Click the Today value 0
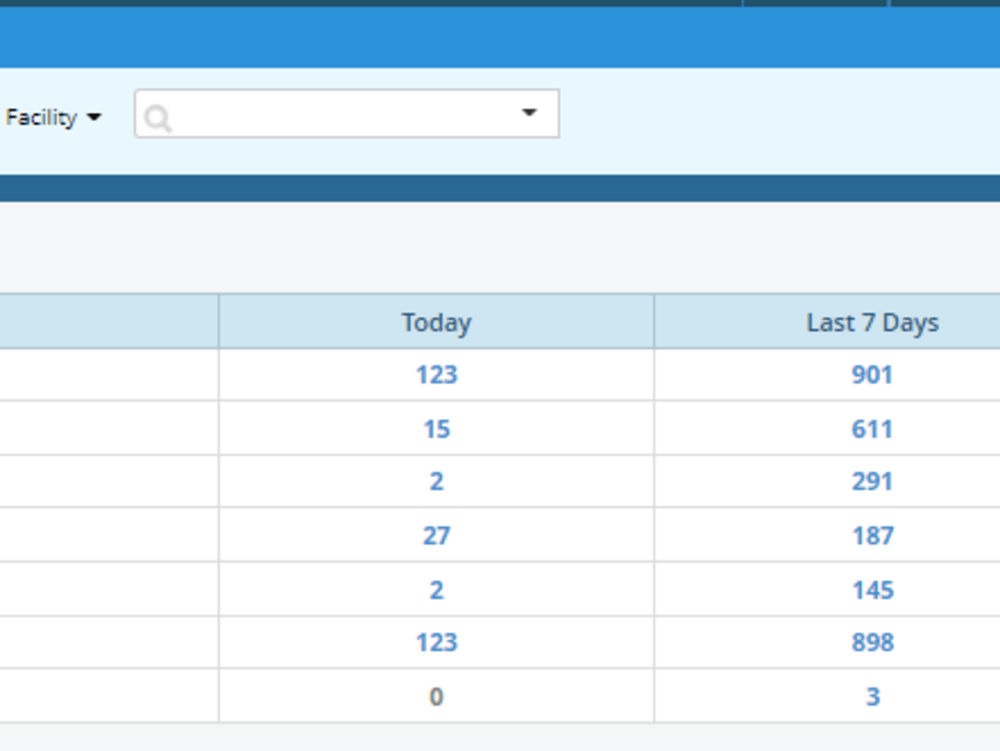Viewport: 1000px width, 751px height. coord(436,697)
